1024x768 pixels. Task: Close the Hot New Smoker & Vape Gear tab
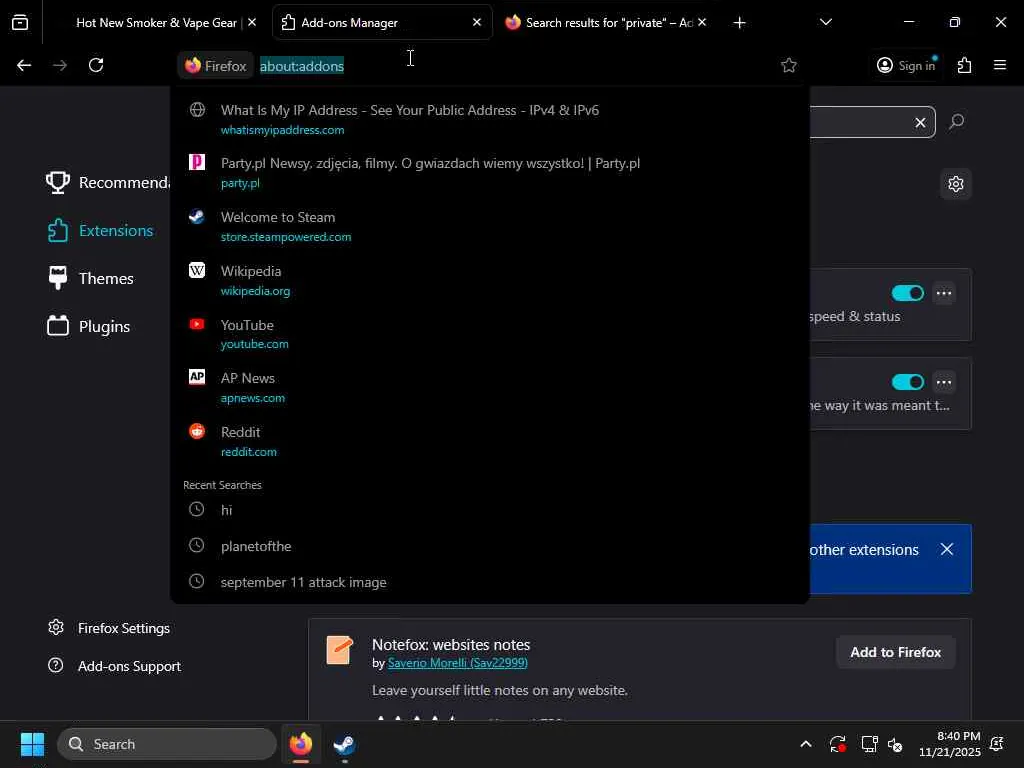tap(252, 22)
